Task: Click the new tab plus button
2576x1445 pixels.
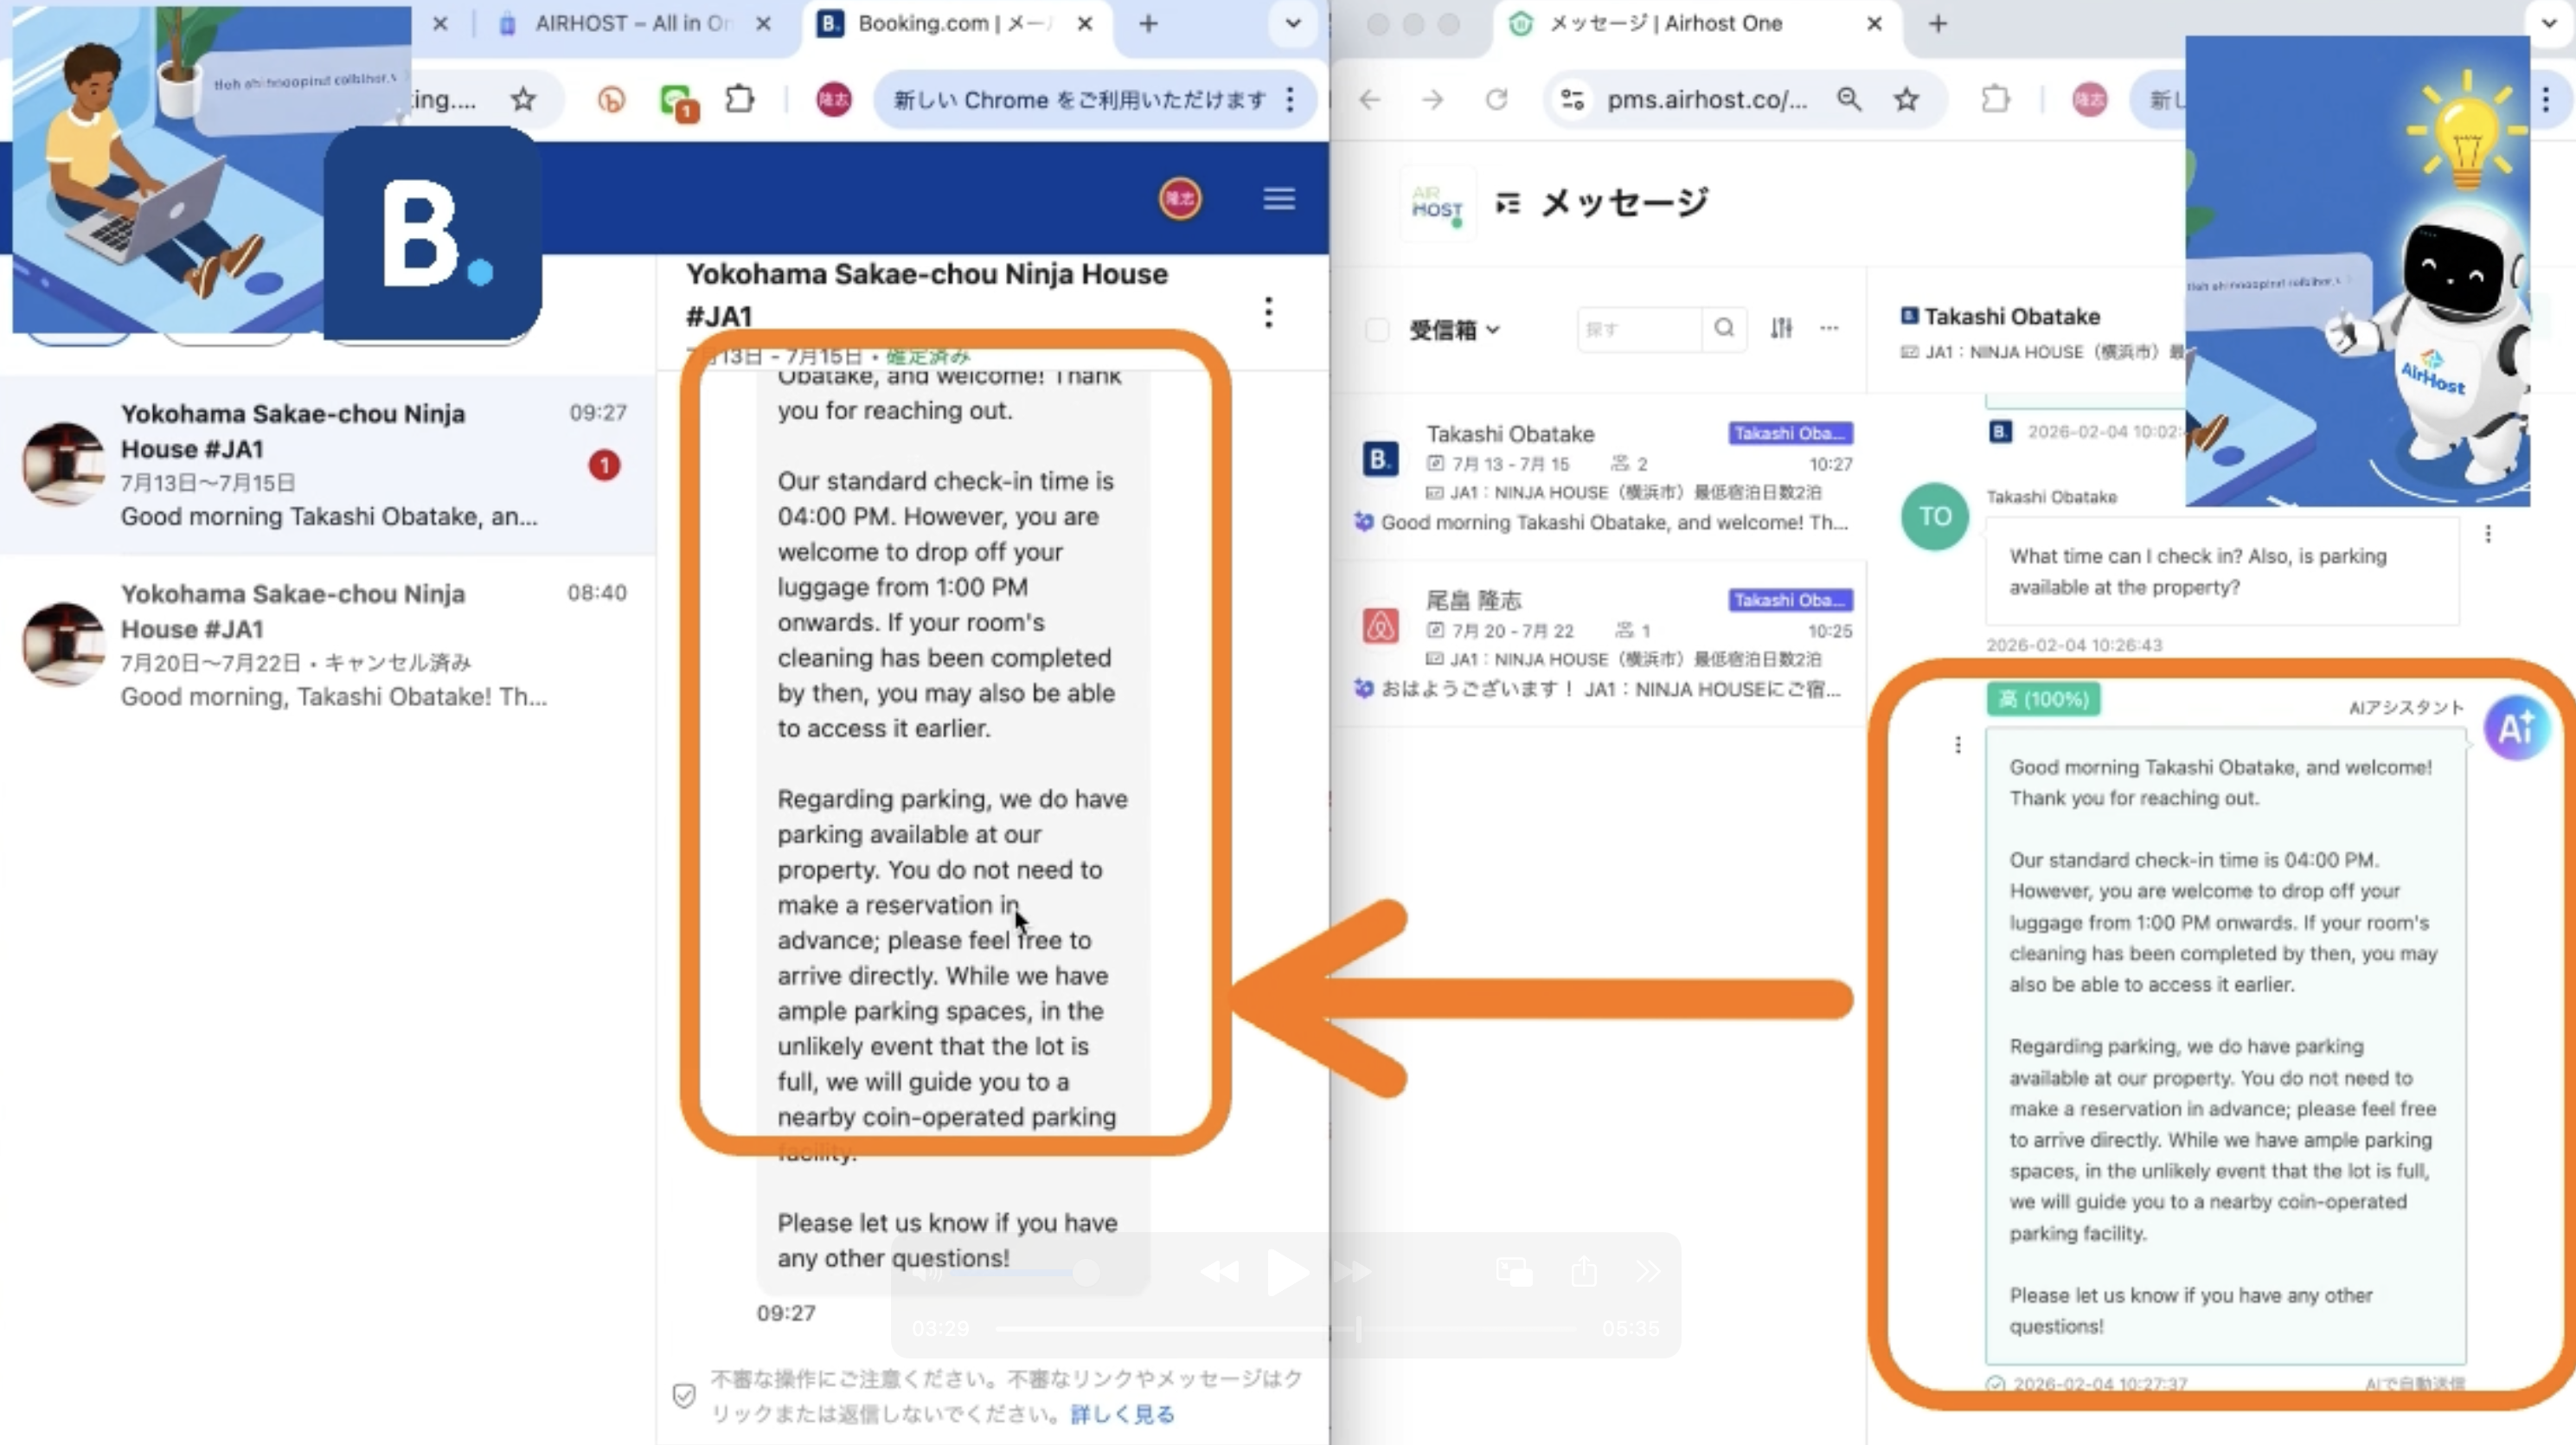Action: pos(1148,23)
